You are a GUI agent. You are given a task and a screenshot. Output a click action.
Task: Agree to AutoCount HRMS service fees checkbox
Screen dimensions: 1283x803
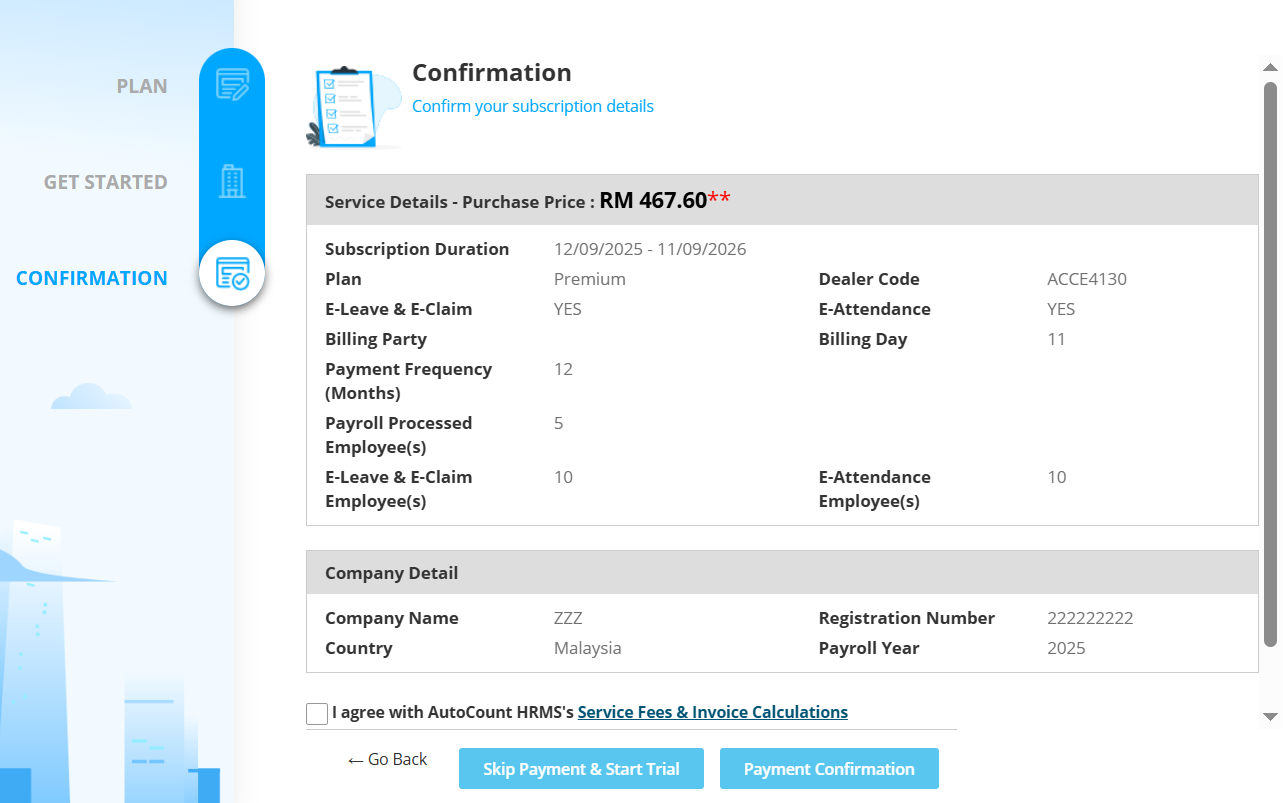point(317,713)
